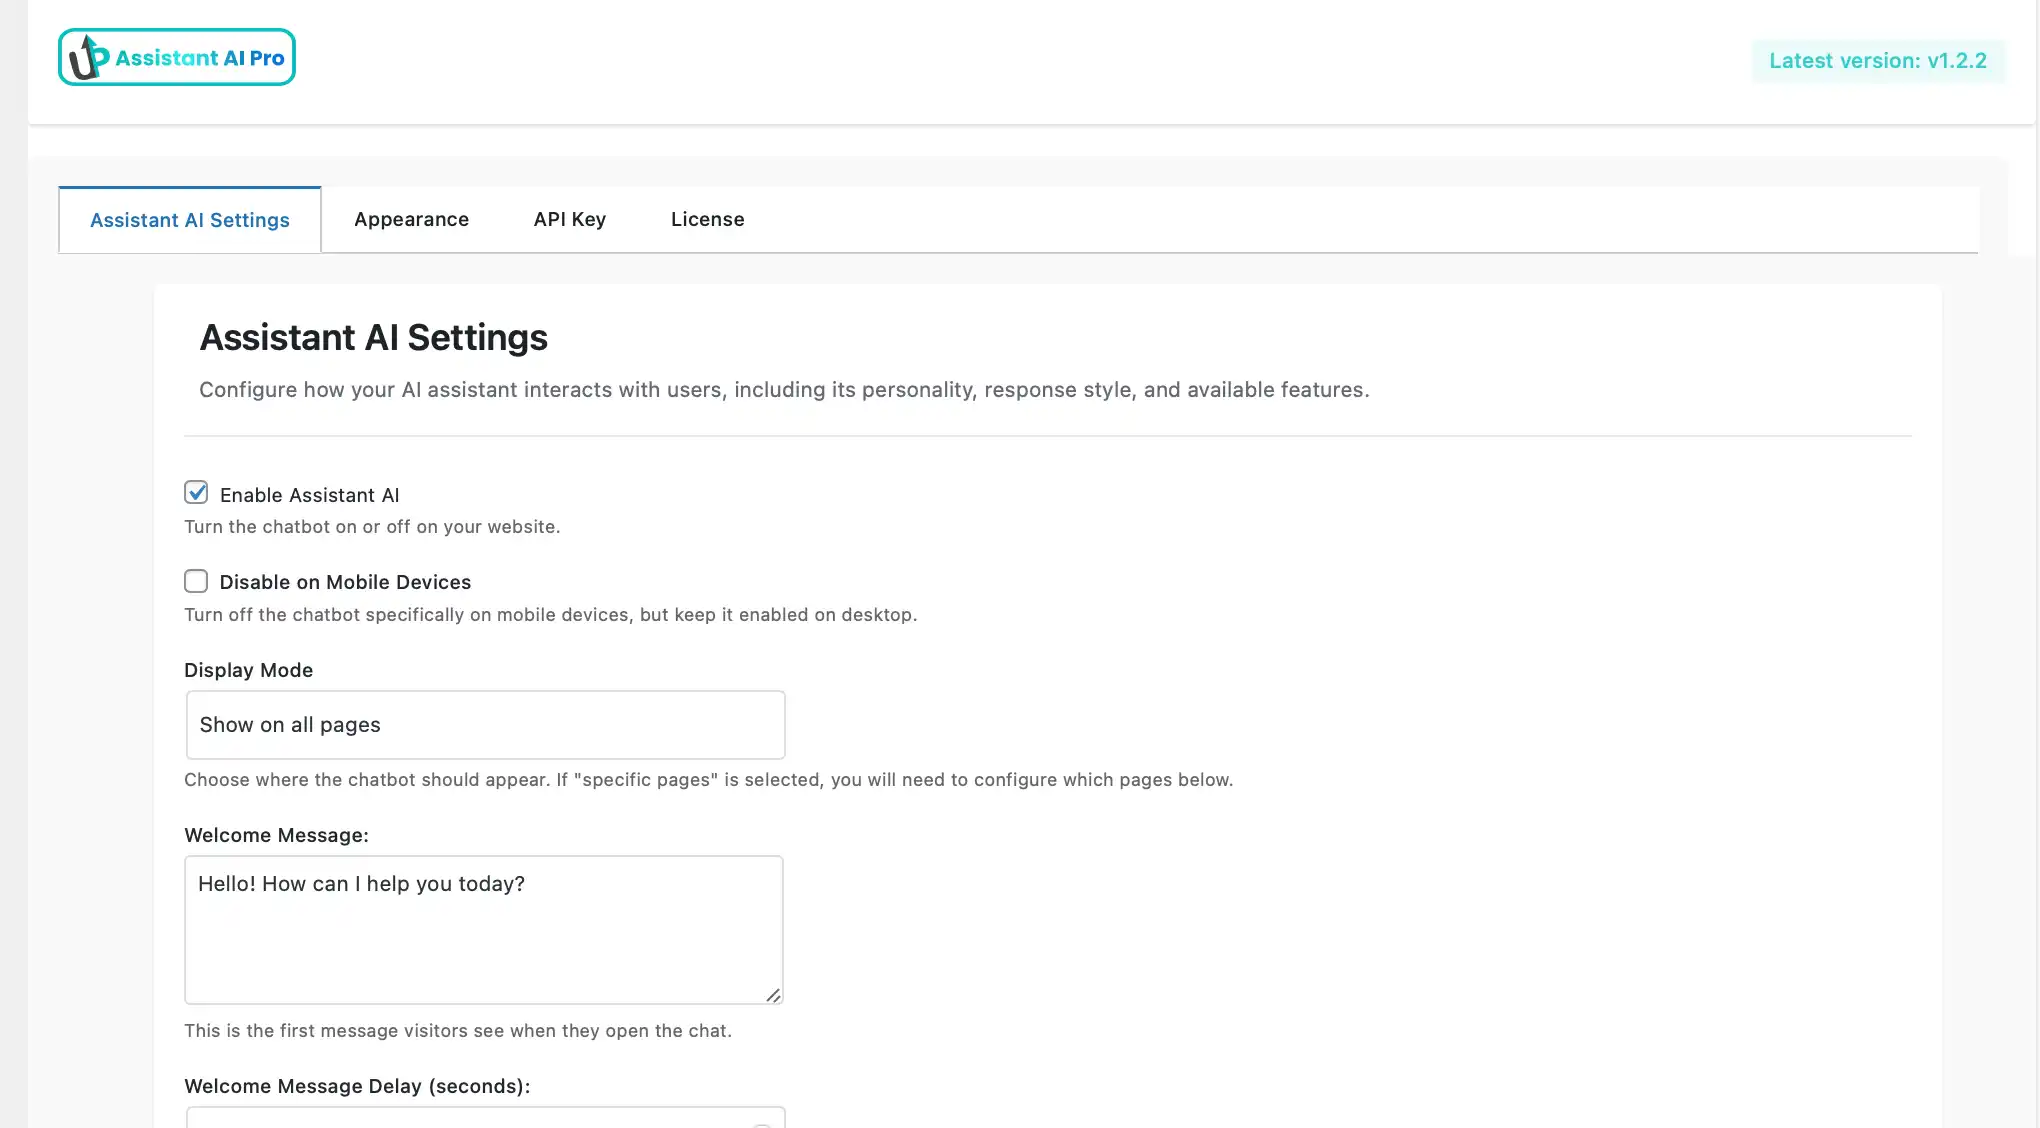Select the Assistant AI Settings tab
The width and height of the screenshot is (2040, 1128).
point(189,219)
